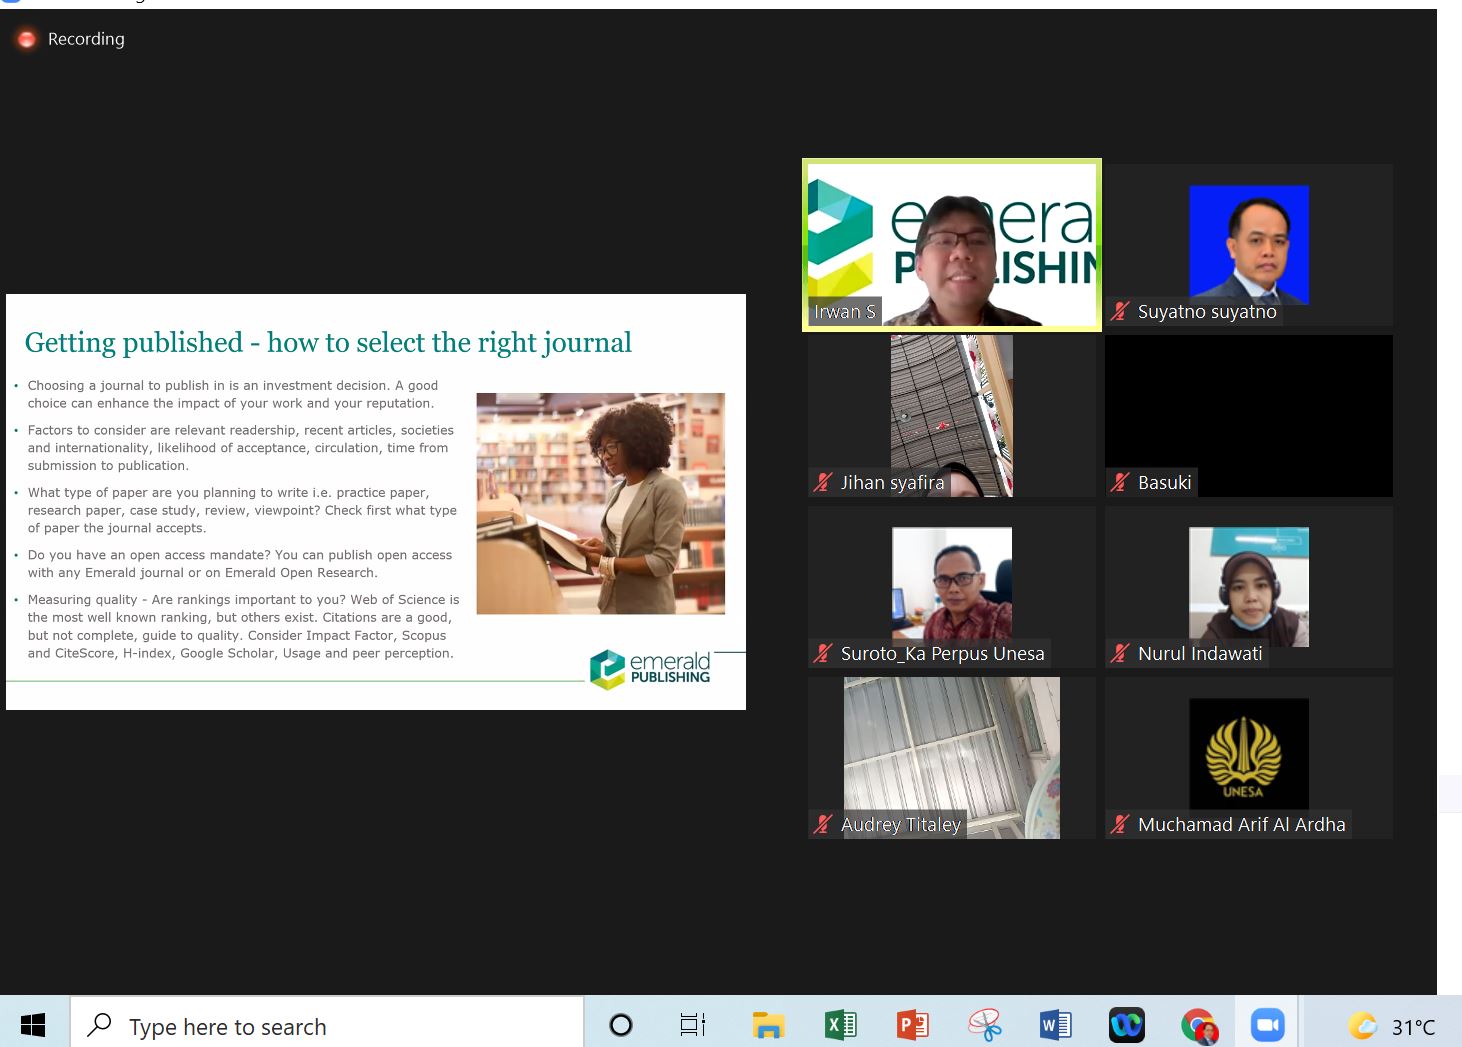Image resolution: width=1462 pixels, height=1047 pixels.
Task: Open Snipping Tool in taskbar
Action: tap(984, 1025)
